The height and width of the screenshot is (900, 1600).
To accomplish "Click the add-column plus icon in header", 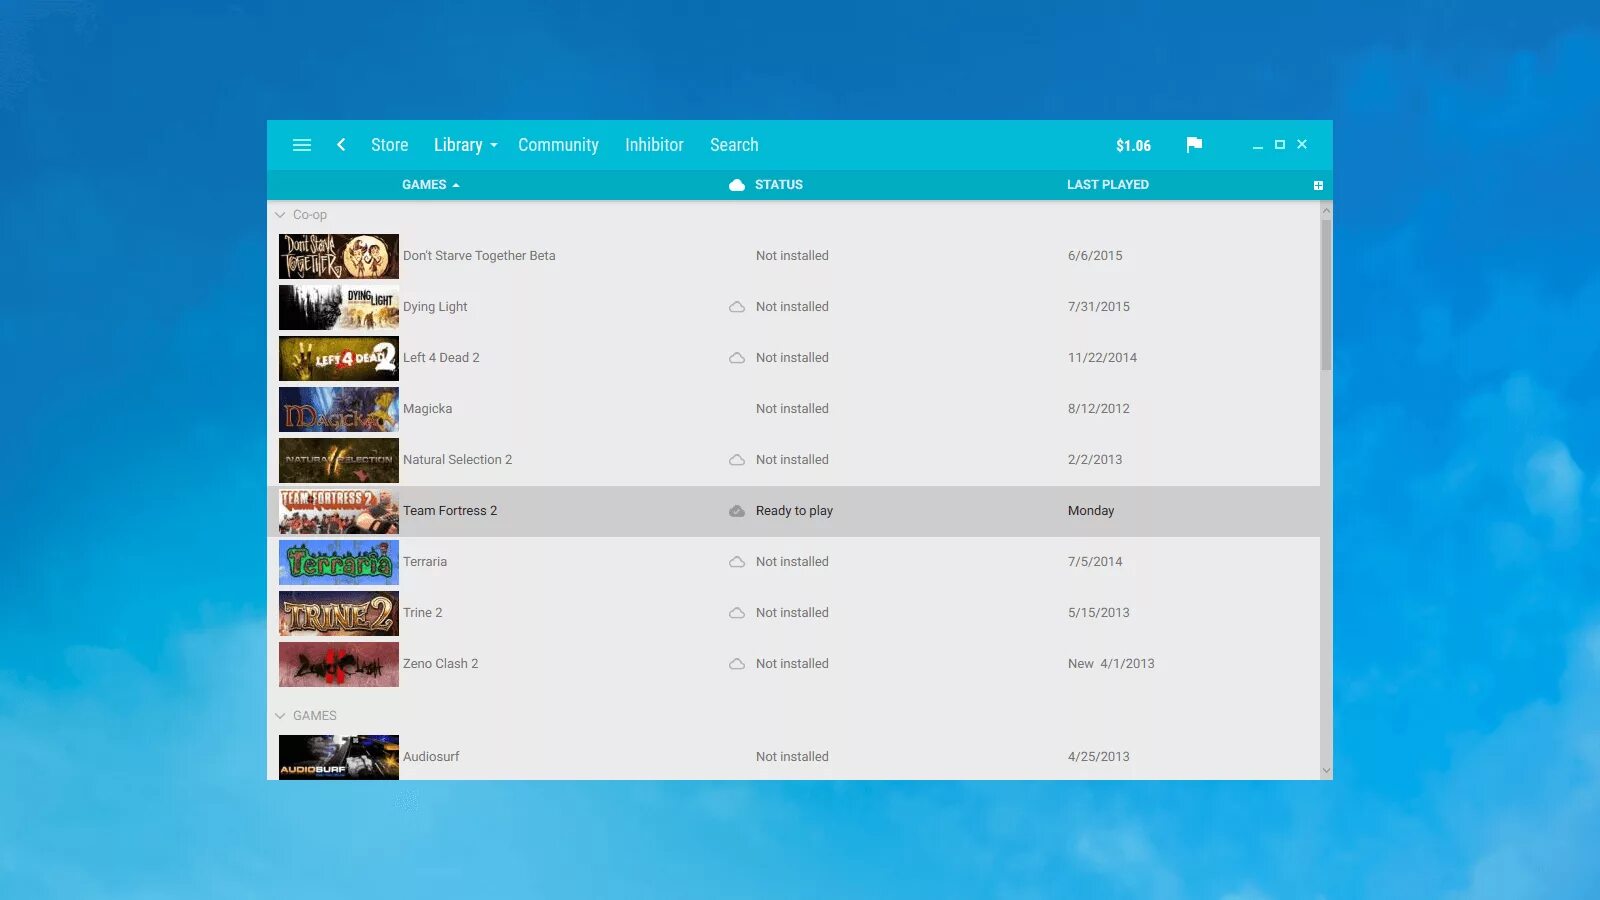I will [1318, 185].
